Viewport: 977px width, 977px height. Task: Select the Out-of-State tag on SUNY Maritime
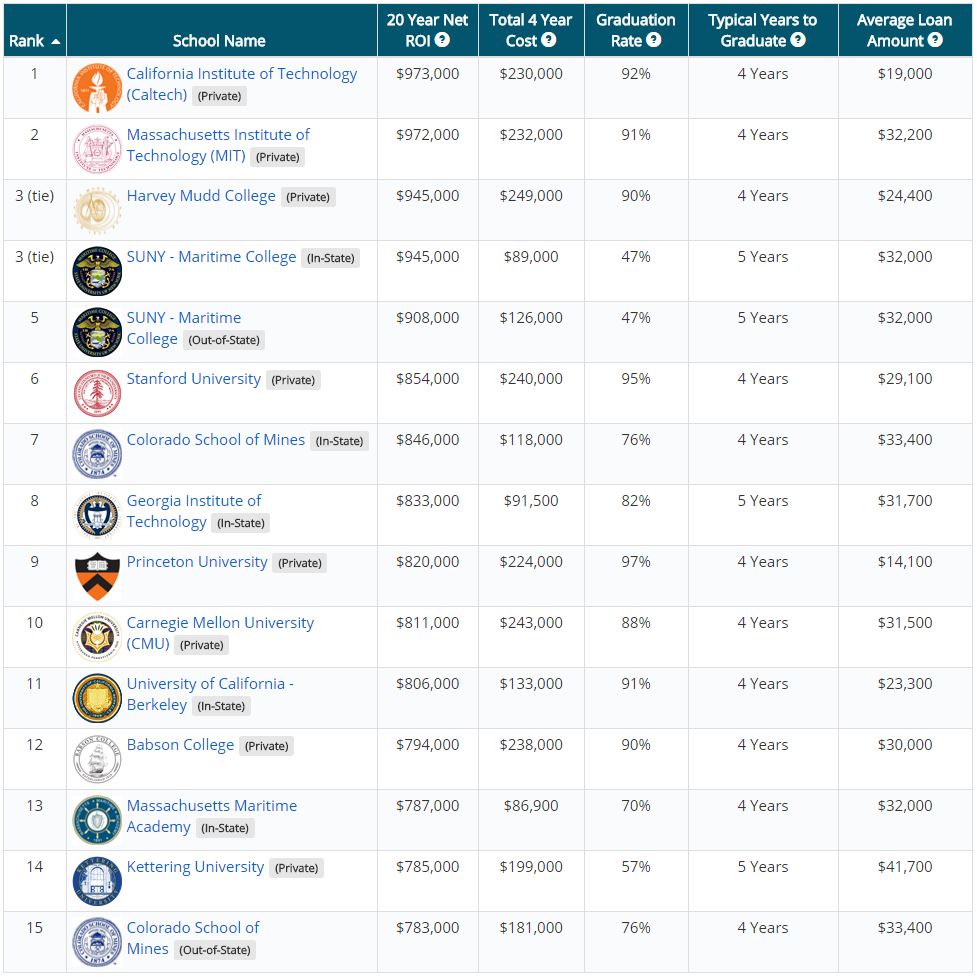tap(224, 340)
